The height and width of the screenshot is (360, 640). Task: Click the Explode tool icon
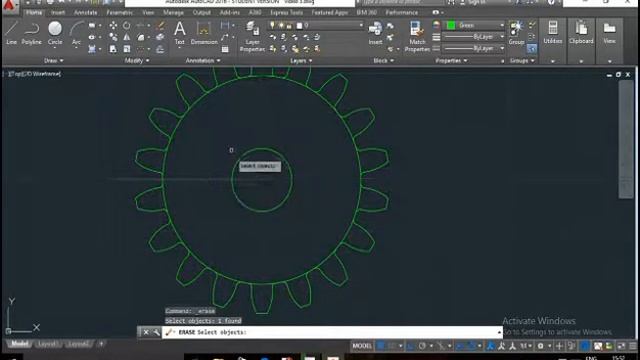(x=160, y=37)
